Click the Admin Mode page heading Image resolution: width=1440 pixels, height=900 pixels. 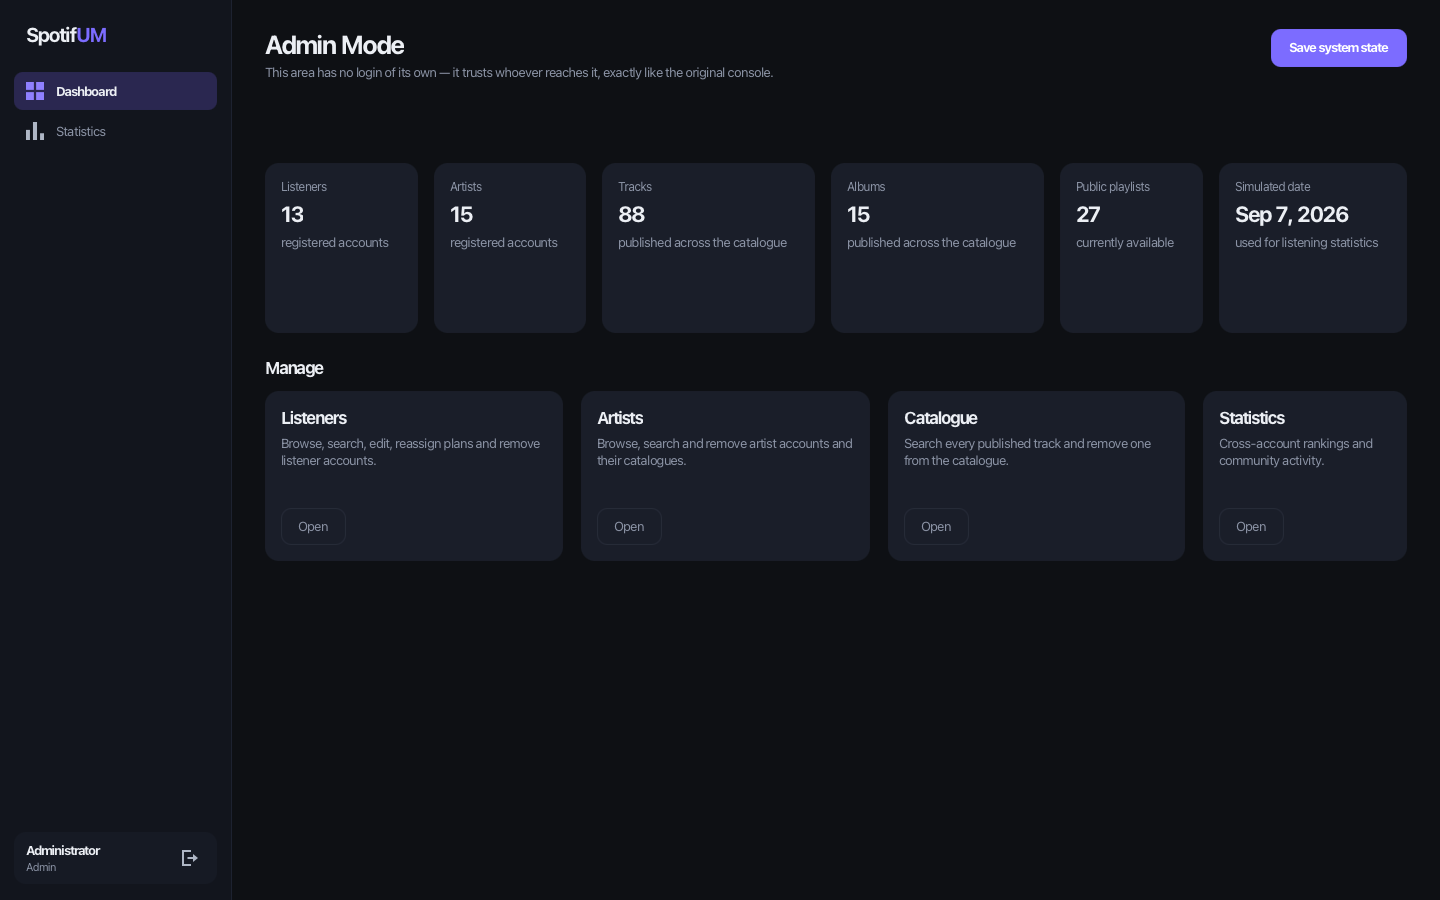(x=334, y=45)
